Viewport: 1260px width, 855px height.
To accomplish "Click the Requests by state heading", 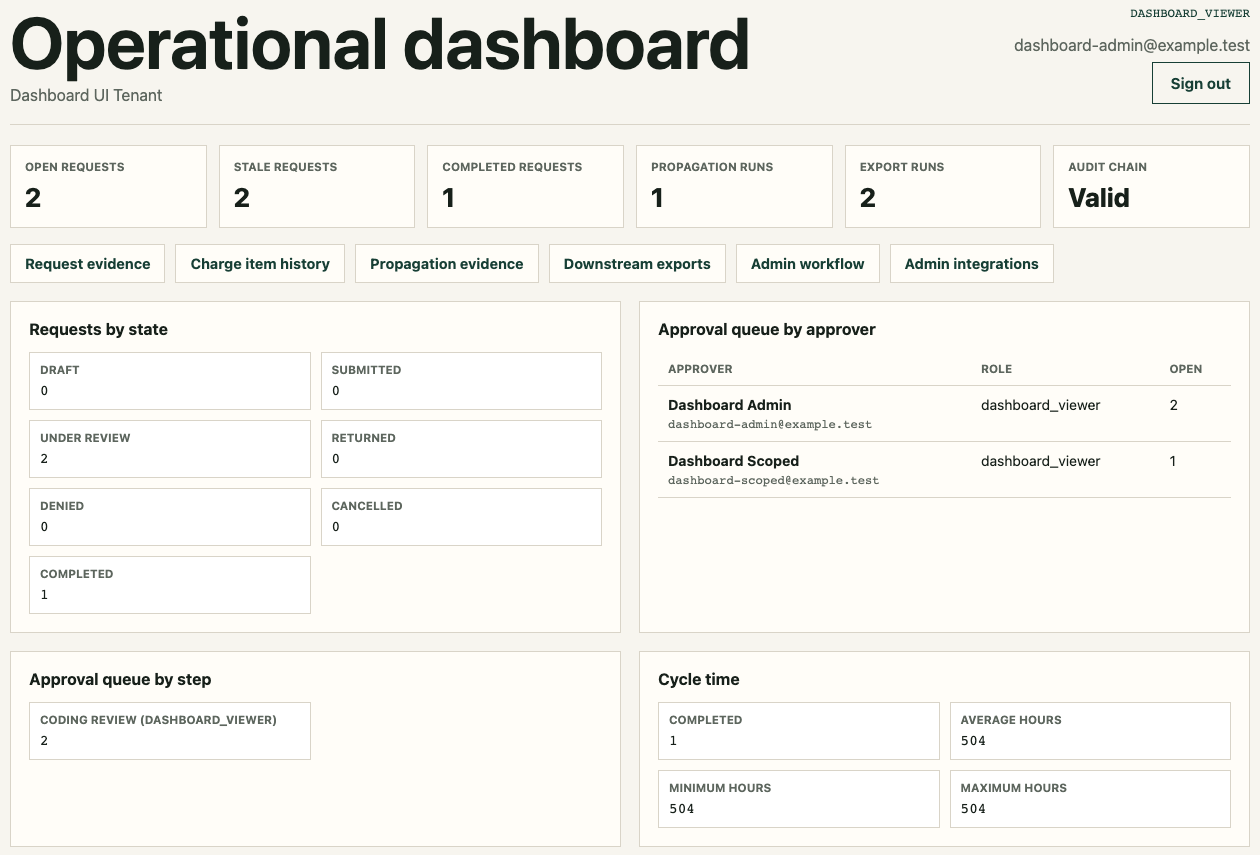I will [x=98, y=329].
